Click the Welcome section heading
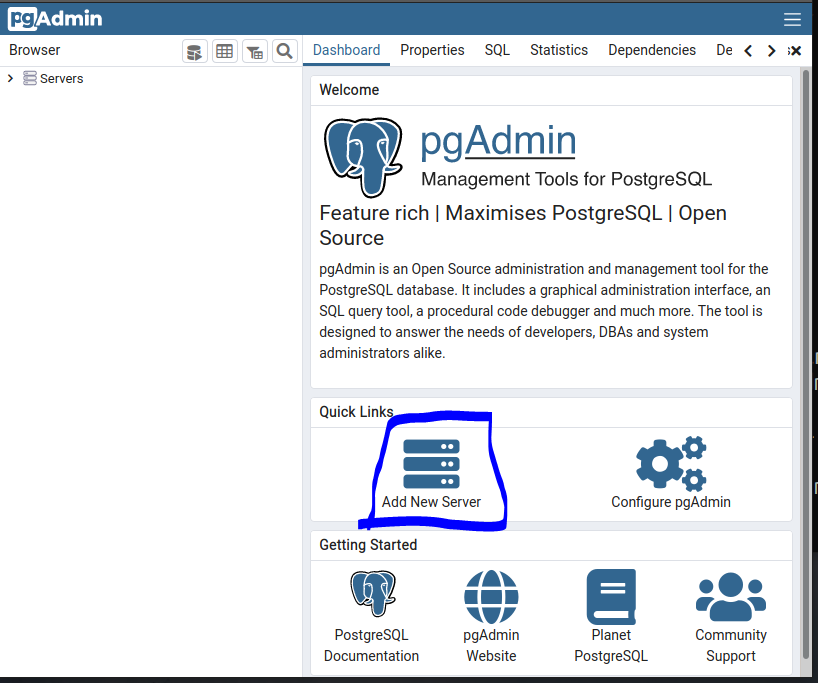Screen dimensions: 818x683 (x=349, y=90)
